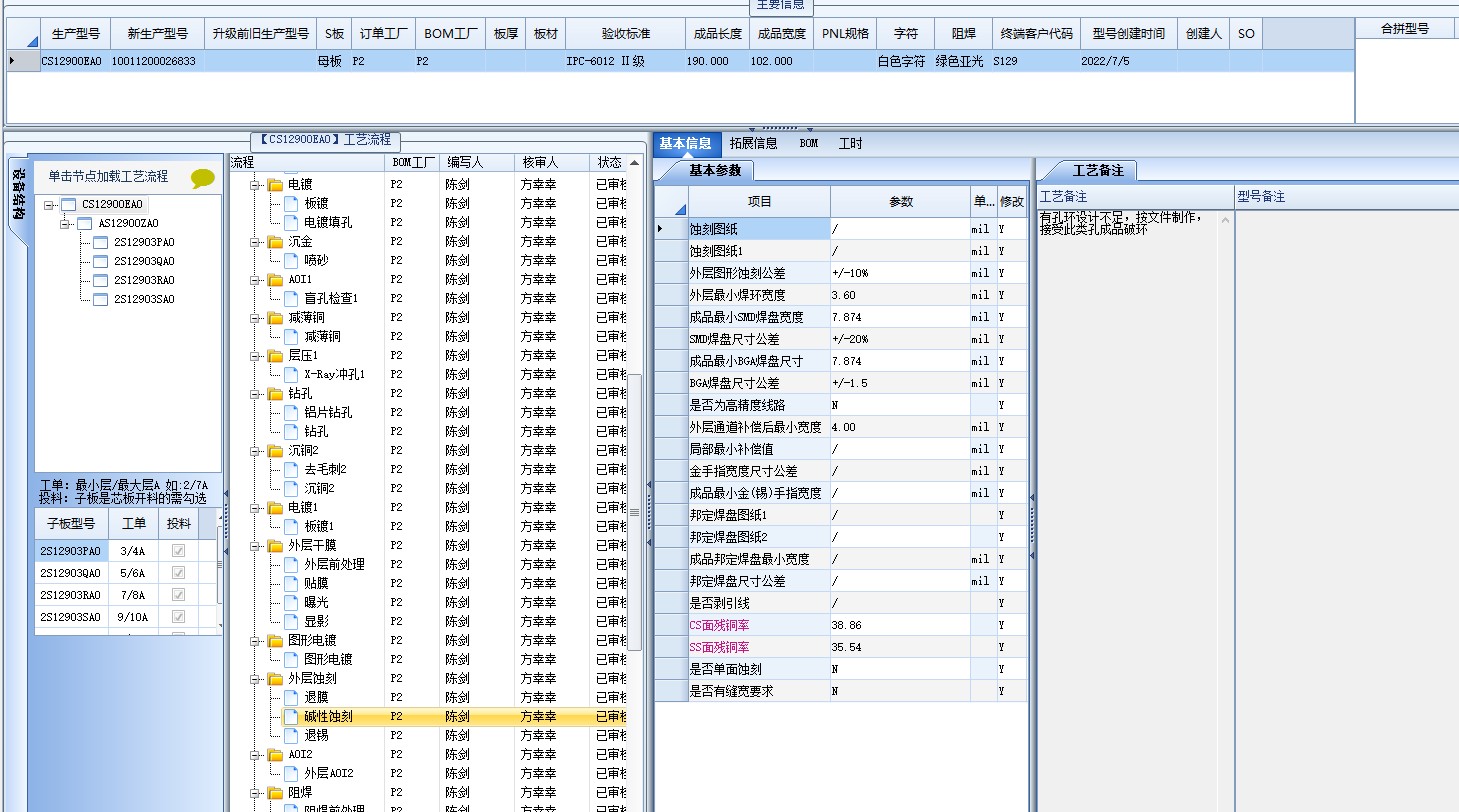Toggle 投料 checkbox for 2S12903RA0
This screenshot has width=1459, height=812.
pyautogui.click(x=178, y=595)
